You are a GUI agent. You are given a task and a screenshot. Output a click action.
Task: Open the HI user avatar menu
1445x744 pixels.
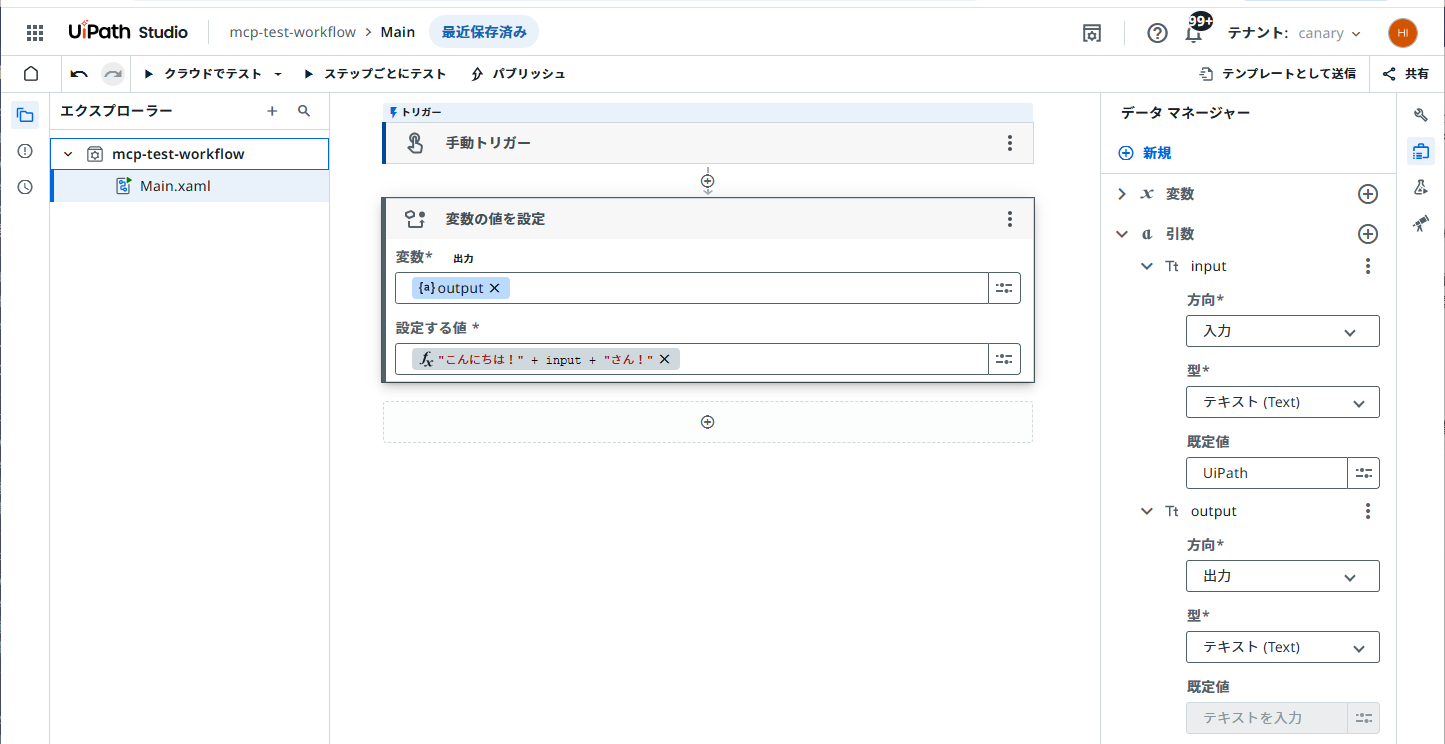tap(1402, 33)
